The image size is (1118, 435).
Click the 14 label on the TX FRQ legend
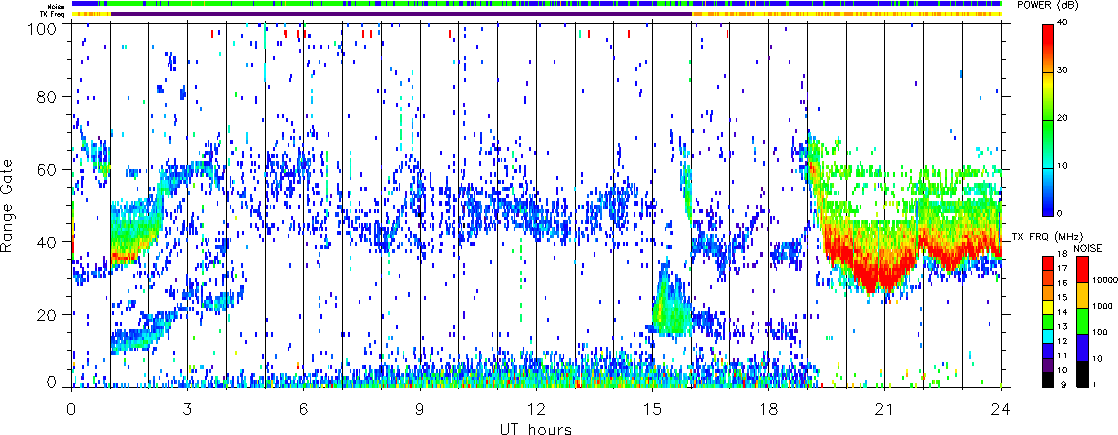[1062, 312]
